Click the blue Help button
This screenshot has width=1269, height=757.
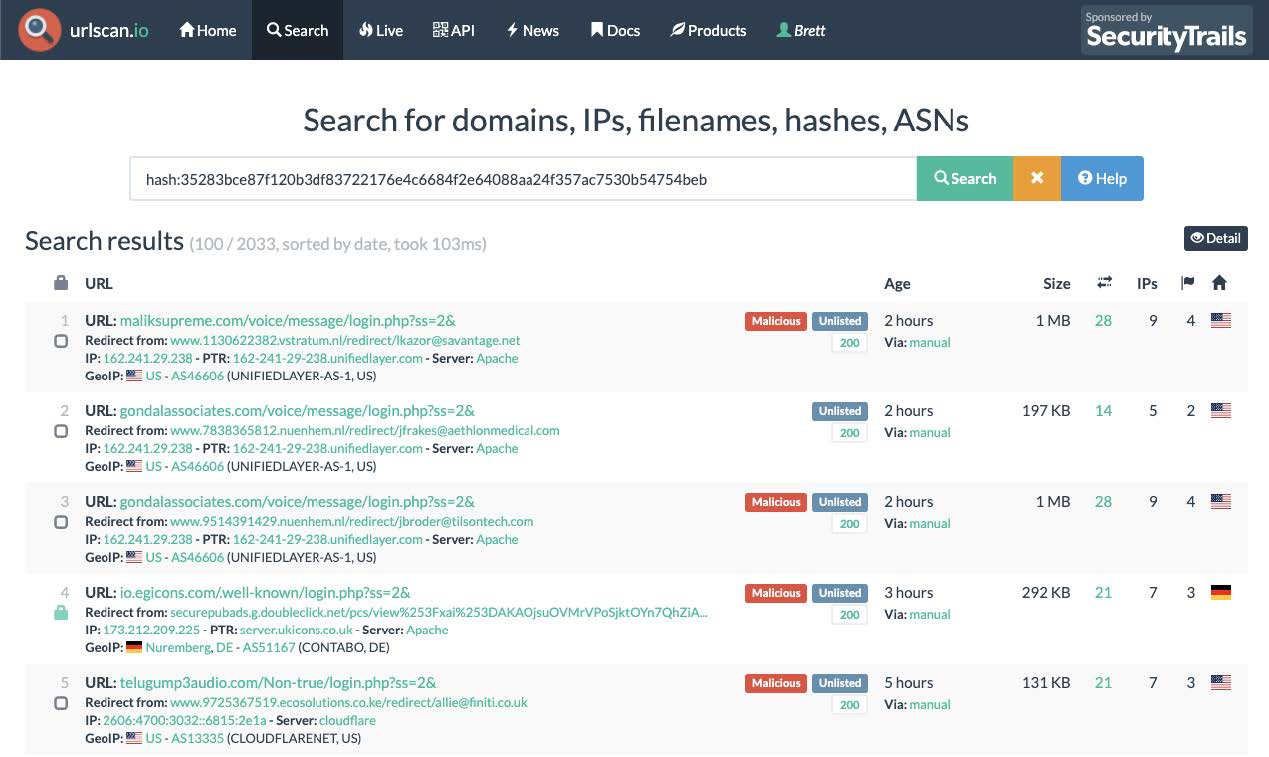(x=1102, y=178)
